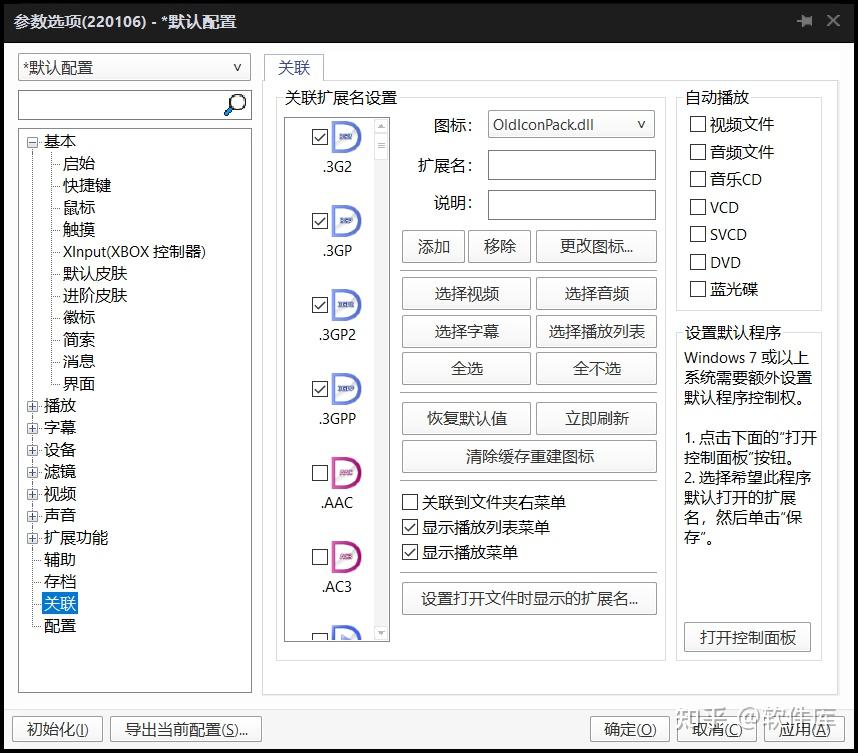This screenshot has height=753, width=858.
Task: Uncheck 显示播放列表菜单 option
Action: (x=410, y=527)
